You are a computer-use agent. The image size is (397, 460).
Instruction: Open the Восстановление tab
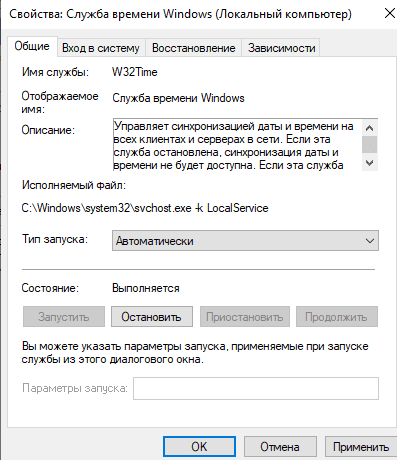click(194, 48)
